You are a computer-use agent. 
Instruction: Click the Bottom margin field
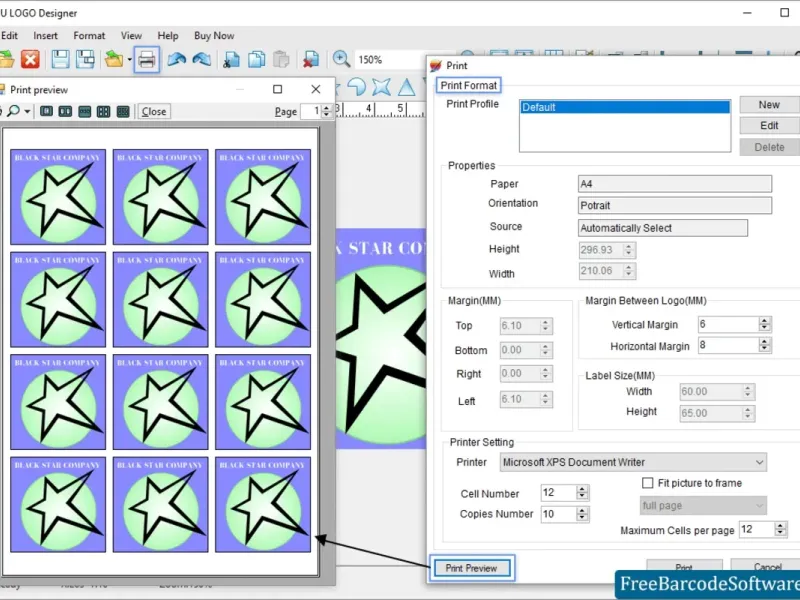tap(526, 350)
